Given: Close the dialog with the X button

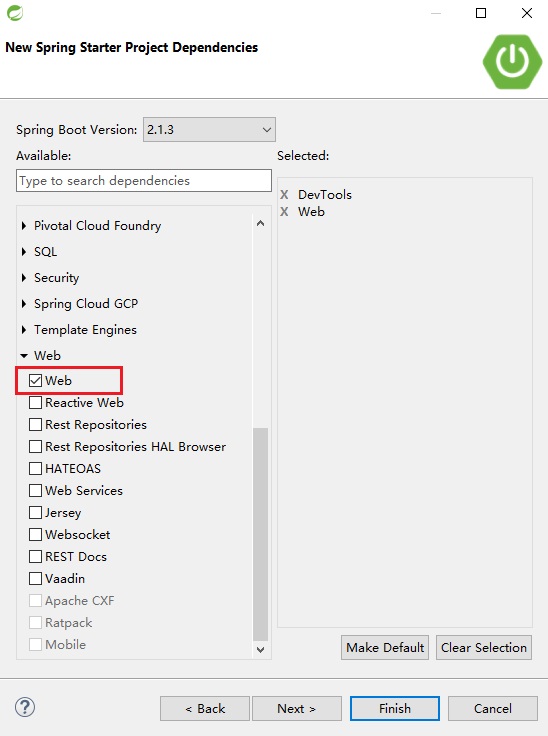Looking at the screenshot, I should click(x=527, y=13).
